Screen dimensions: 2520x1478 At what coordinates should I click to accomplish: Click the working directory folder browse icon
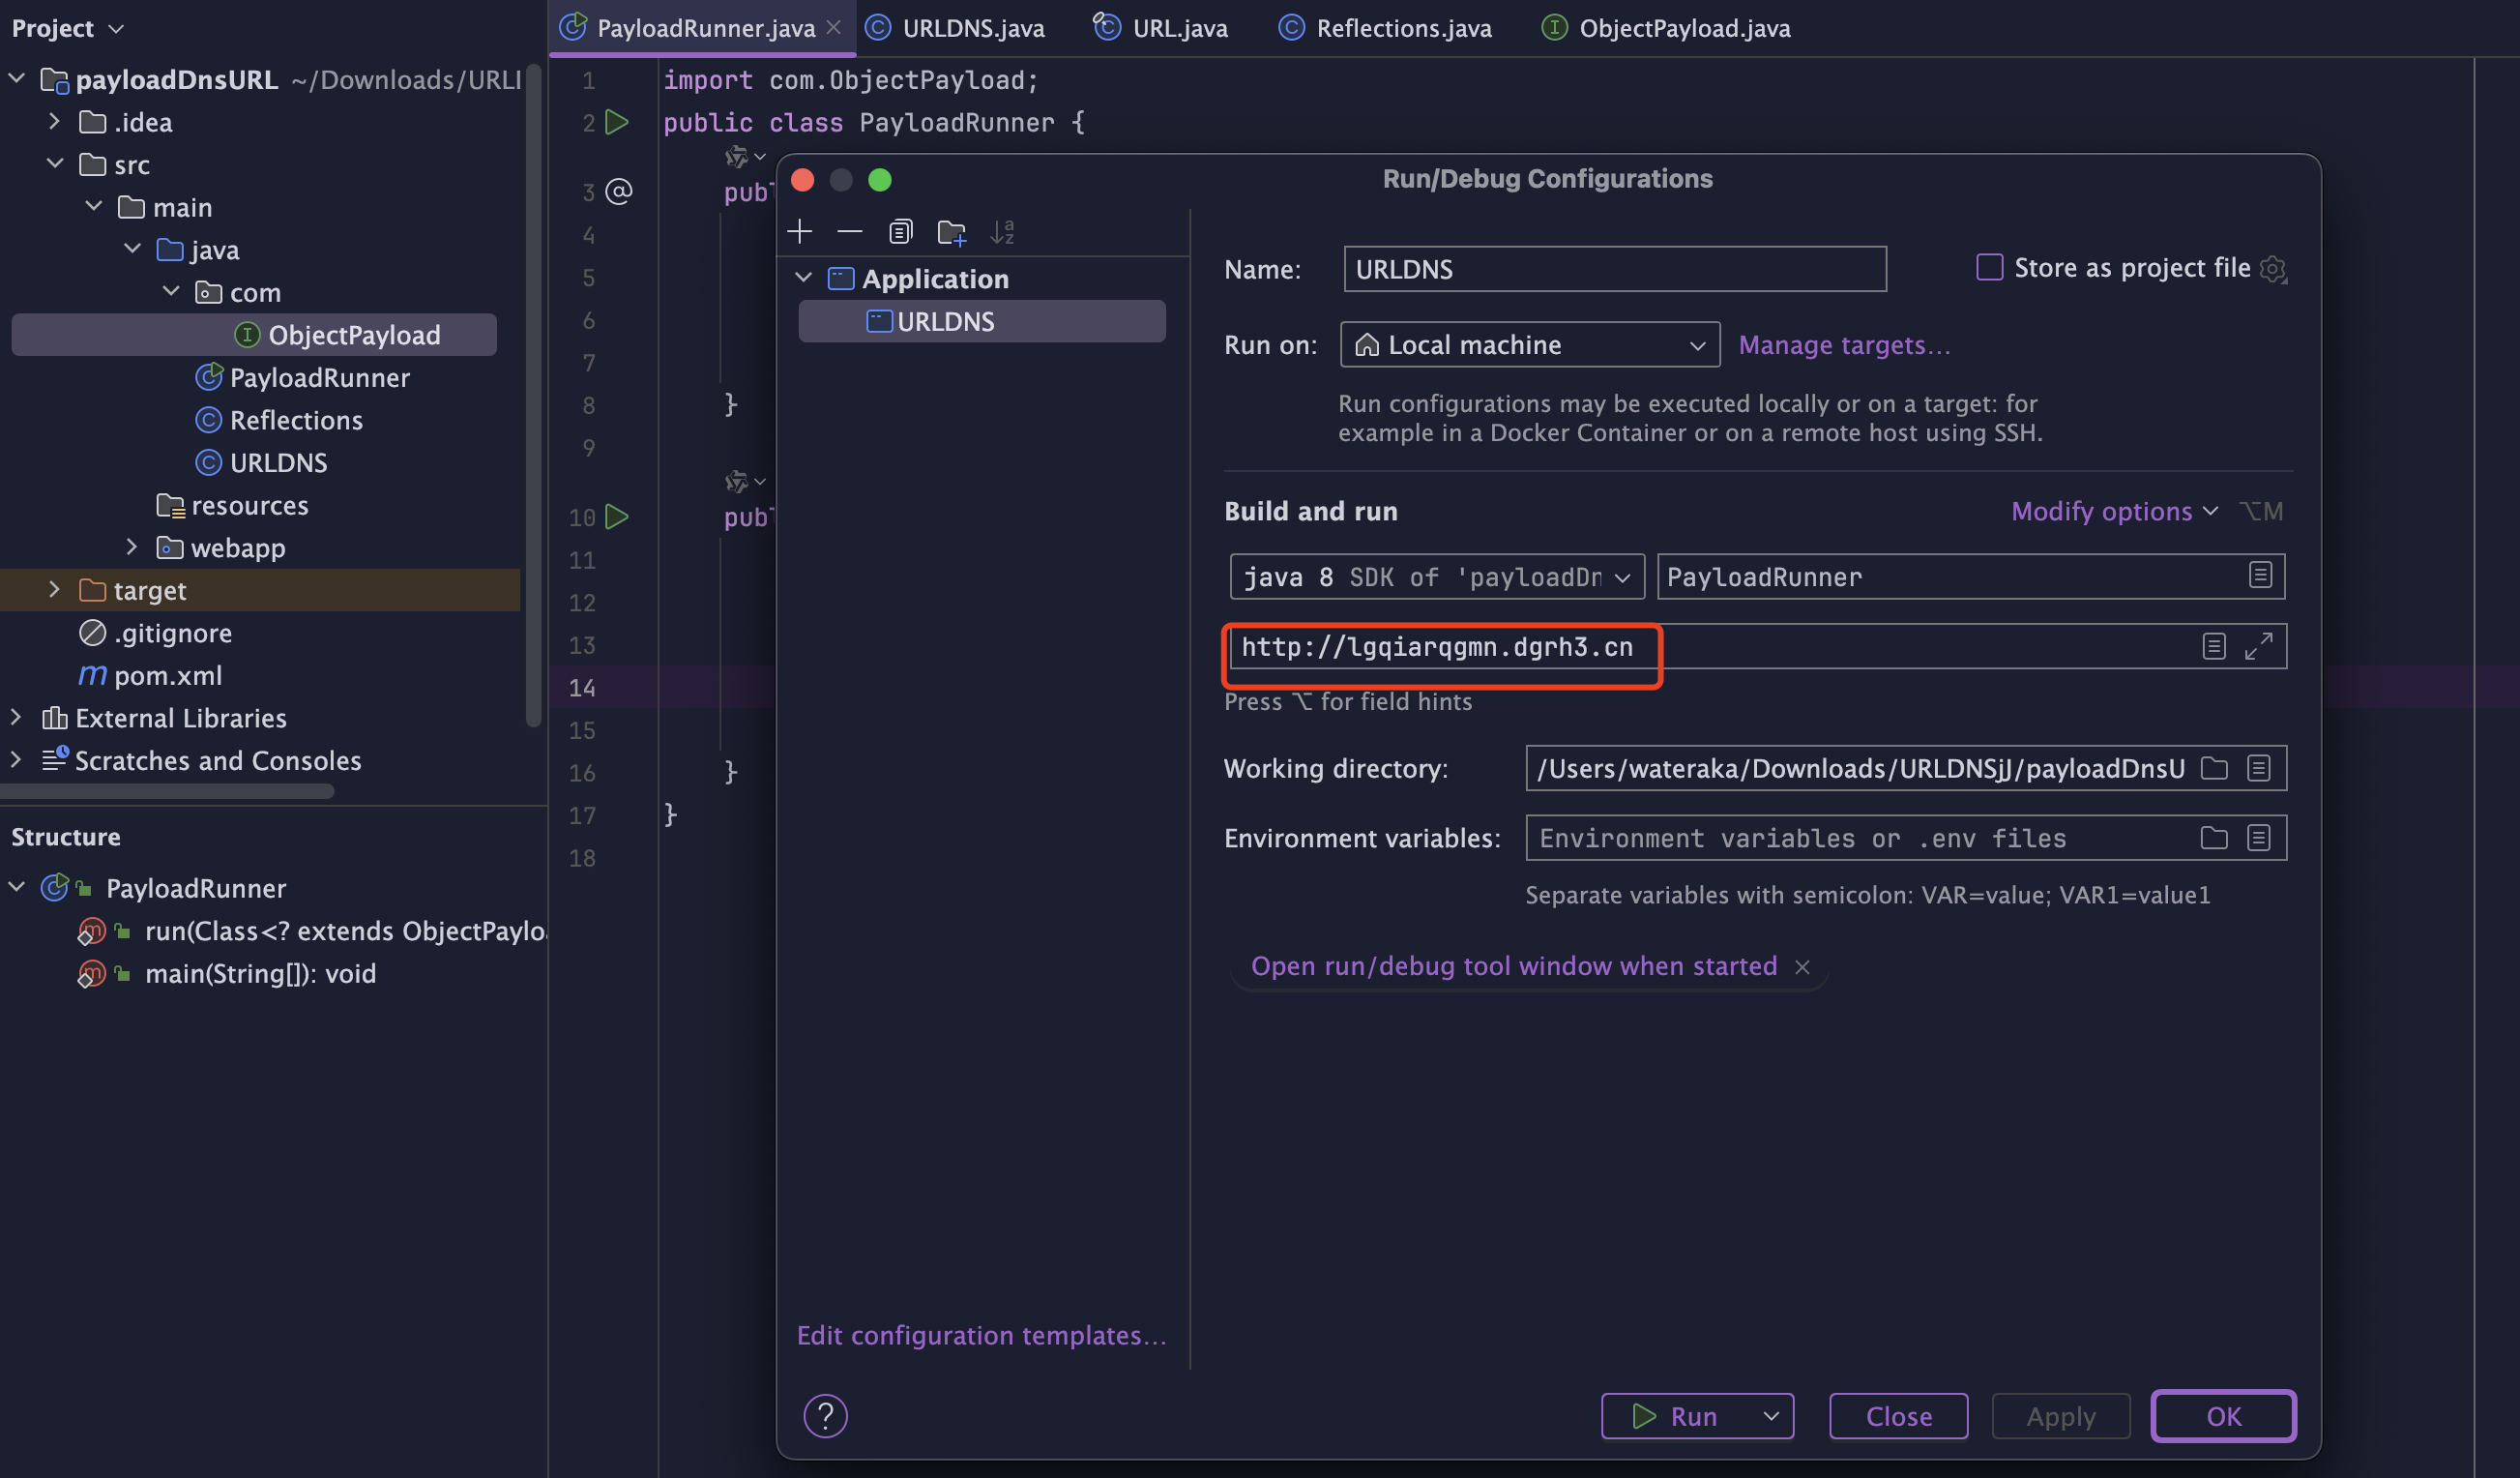2214,767
